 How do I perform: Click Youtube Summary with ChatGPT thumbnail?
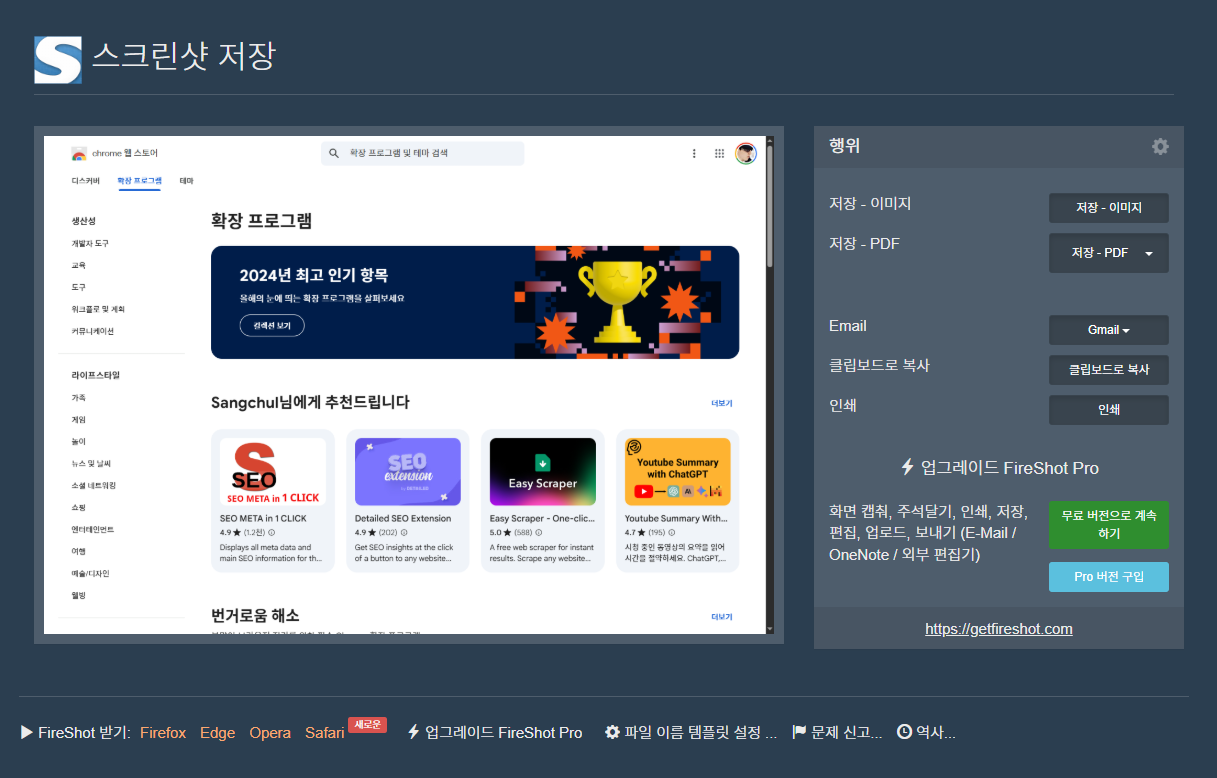click(x=678, y=471)
